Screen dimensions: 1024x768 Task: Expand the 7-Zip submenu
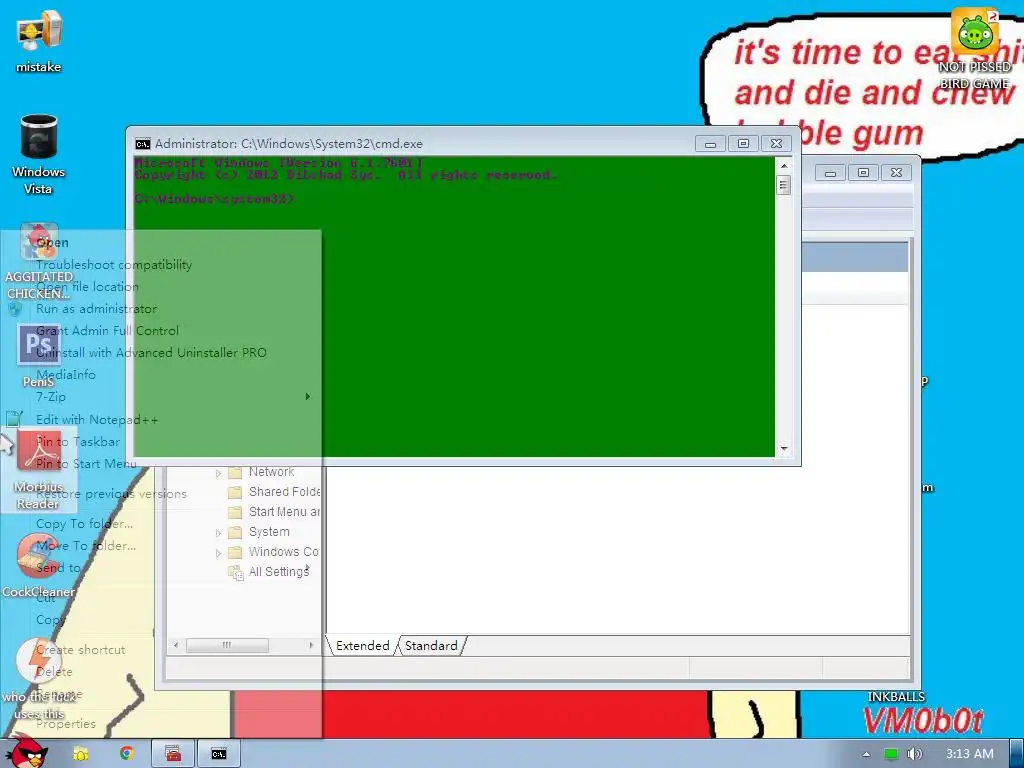pos(162,396)
